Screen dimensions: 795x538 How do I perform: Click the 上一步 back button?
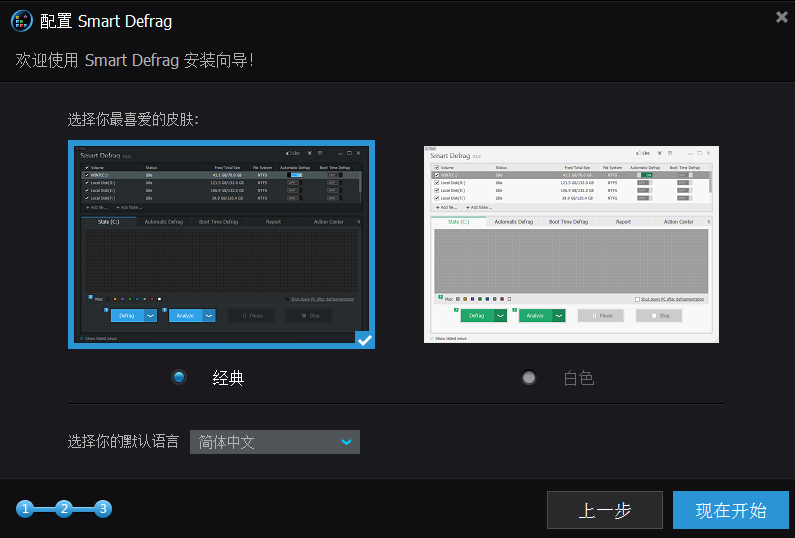[x=604, y=510]
